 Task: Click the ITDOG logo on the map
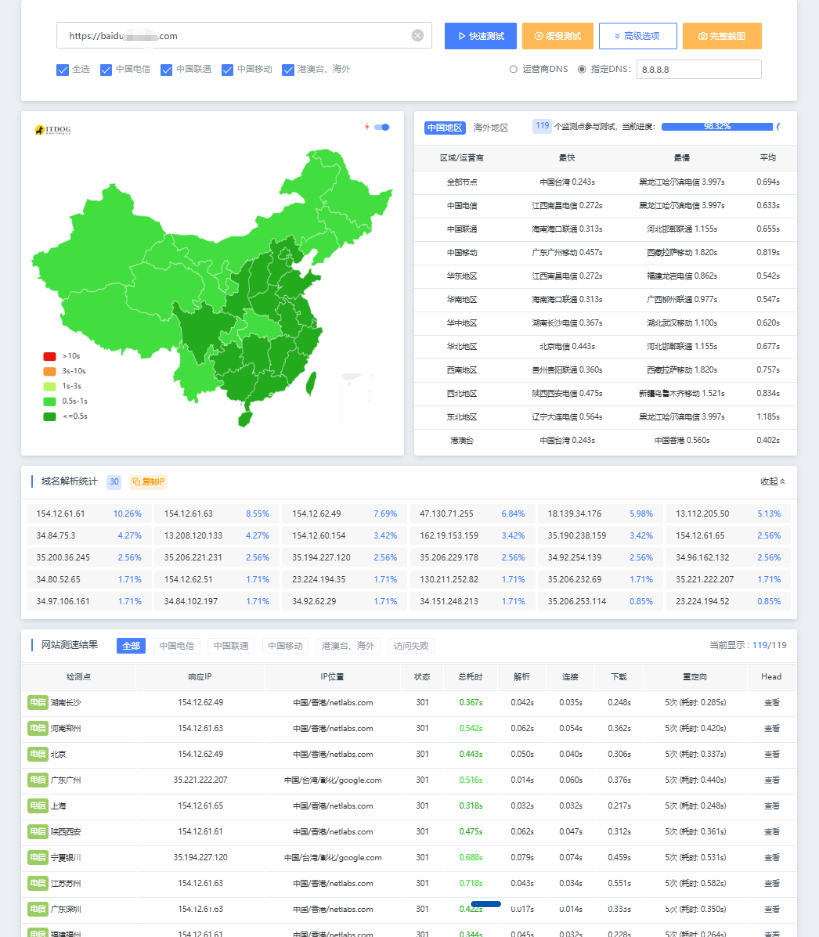(x=53, y=130)
